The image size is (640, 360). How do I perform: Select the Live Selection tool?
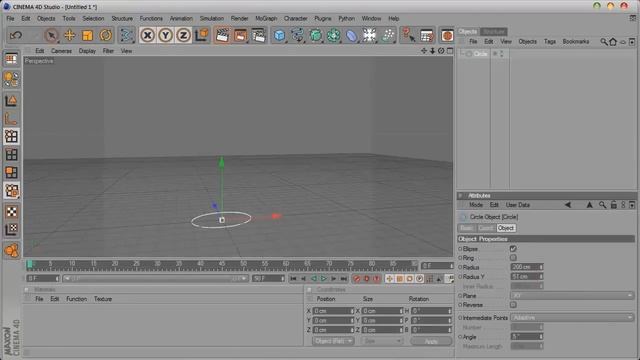click(x=51, y=36)
